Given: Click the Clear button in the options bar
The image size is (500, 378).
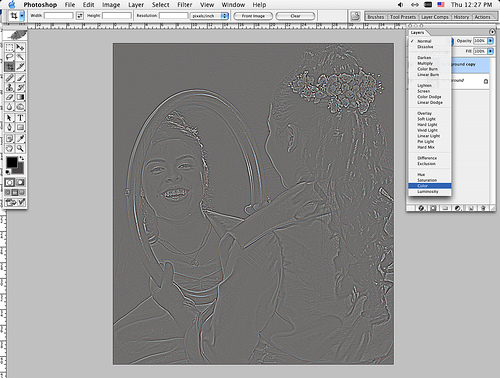Looking at the screenshot, I should tap(295, 16).
